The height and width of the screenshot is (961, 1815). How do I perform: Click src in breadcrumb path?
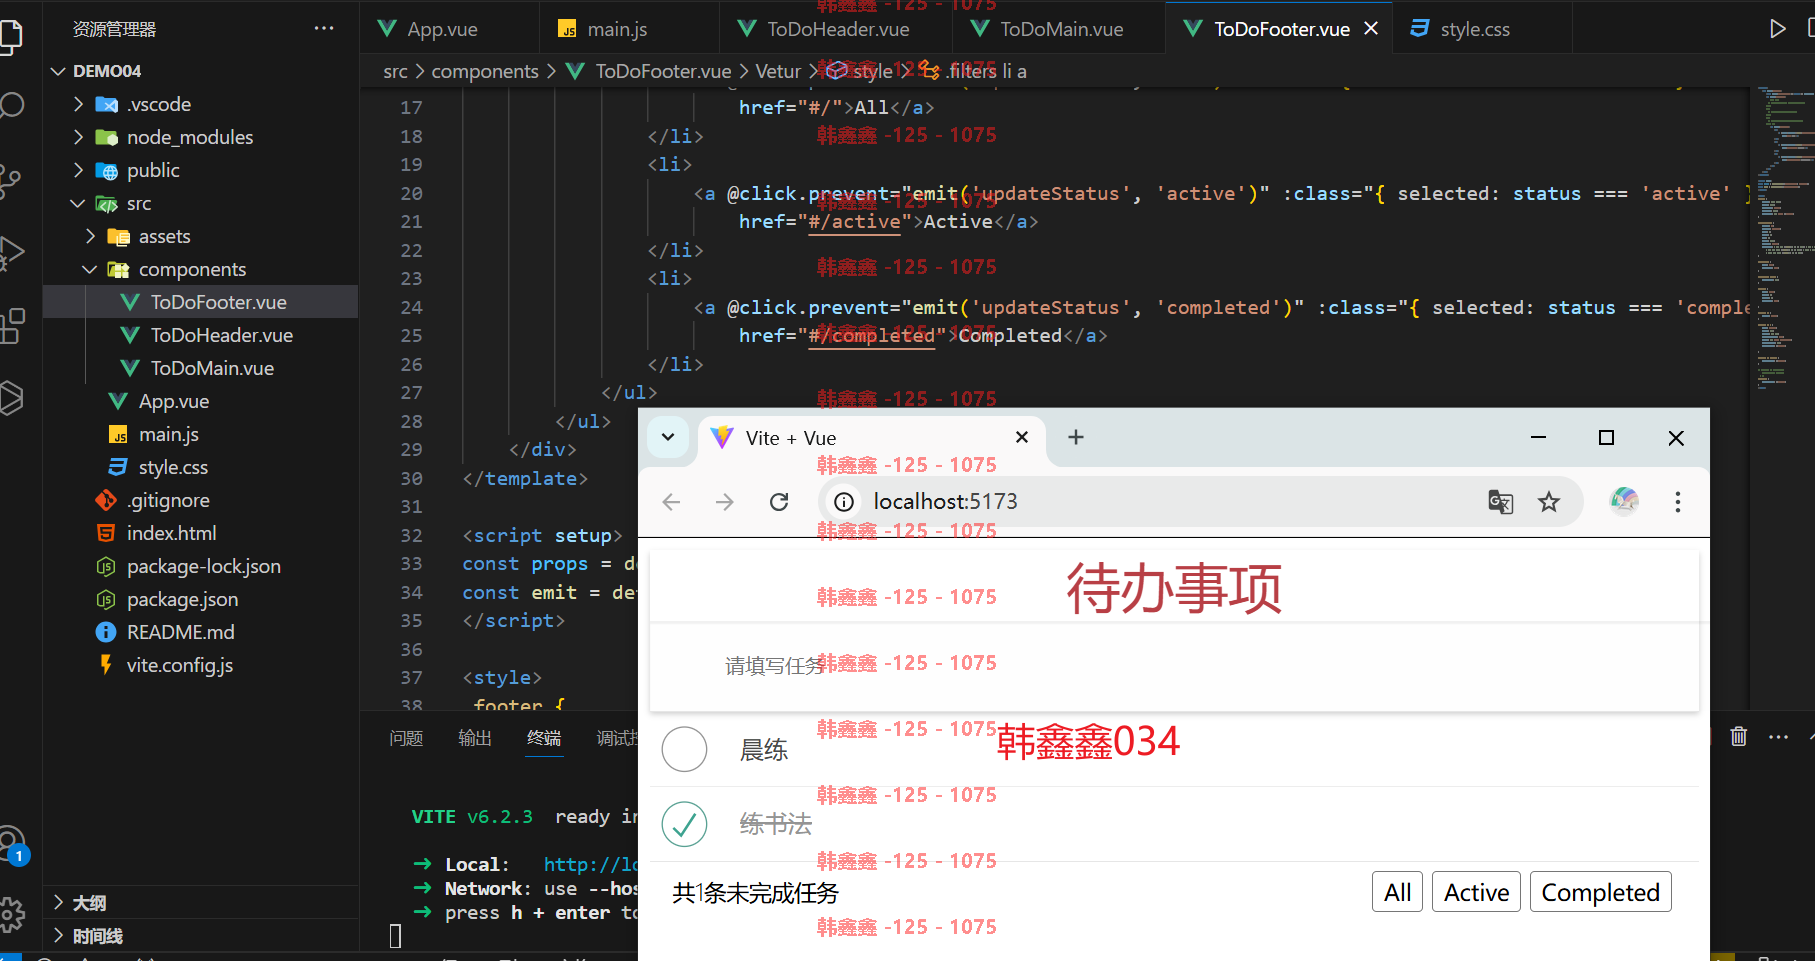395,71
